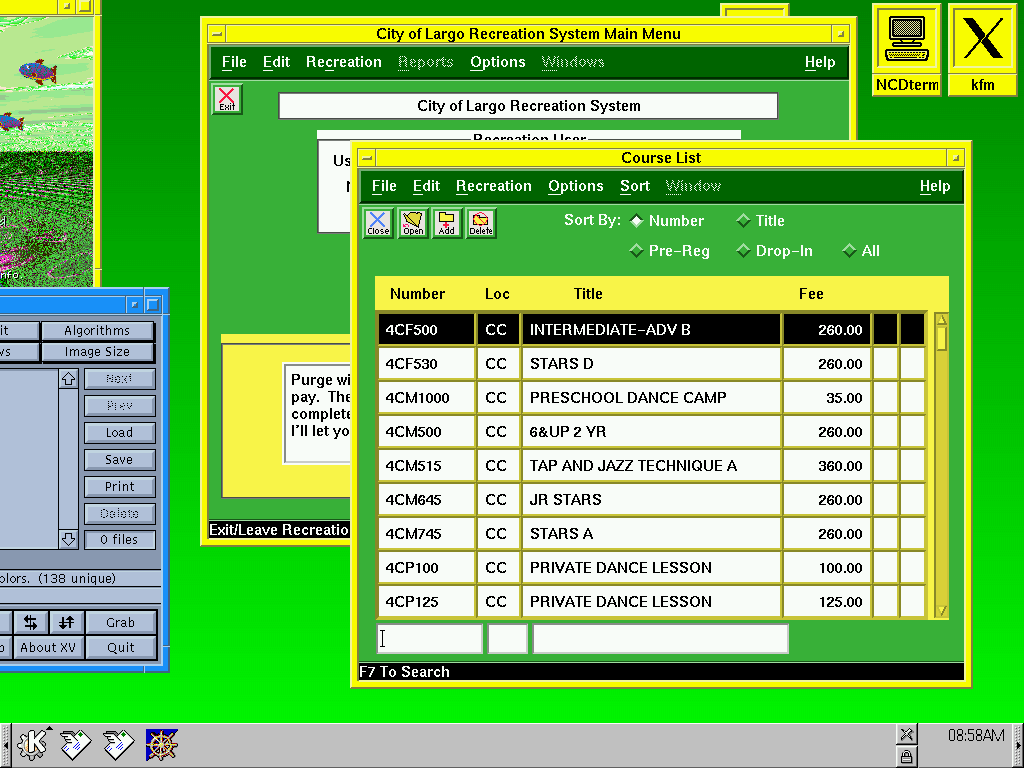The height and width of the screenshot is (768, 1024).
Task: Choose the Pre-Reg filter option
Action: [x=636, y=251]
